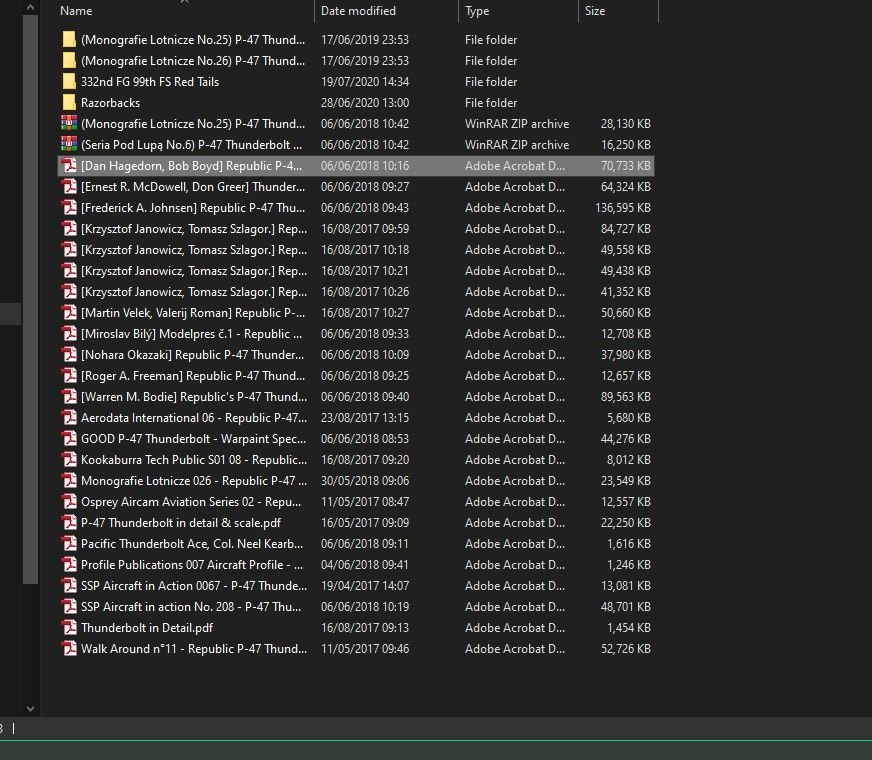Select Pacific Thunderbolt Ace, Col. Neel Kearby name
Screen dimensions: 872x760
point(192,544)
